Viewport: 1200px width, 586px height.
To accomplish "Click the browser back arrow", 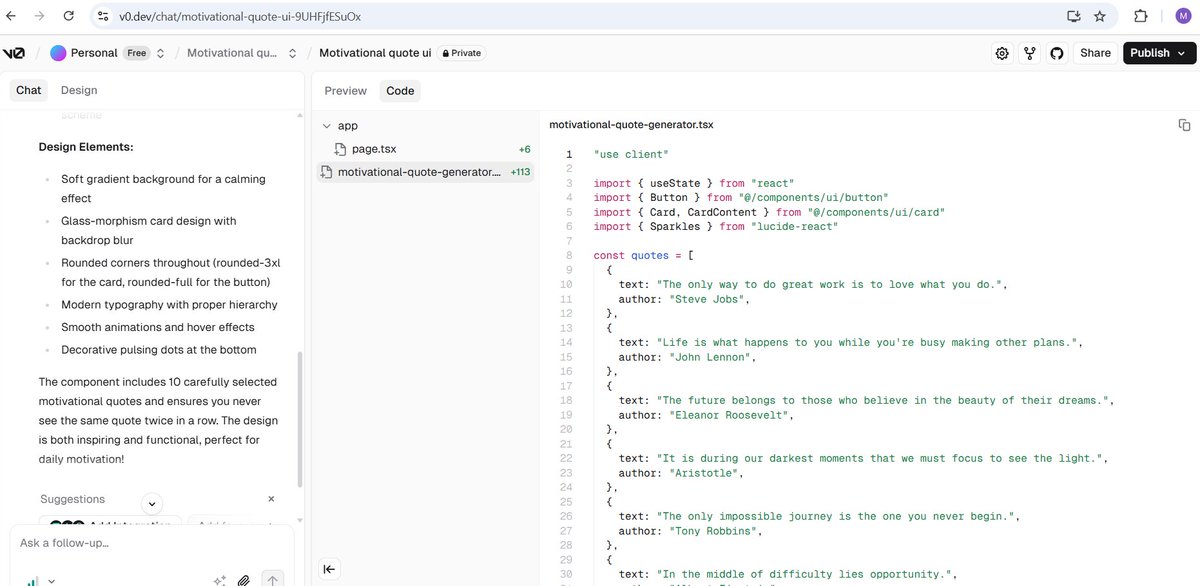I will pos(11,16).
